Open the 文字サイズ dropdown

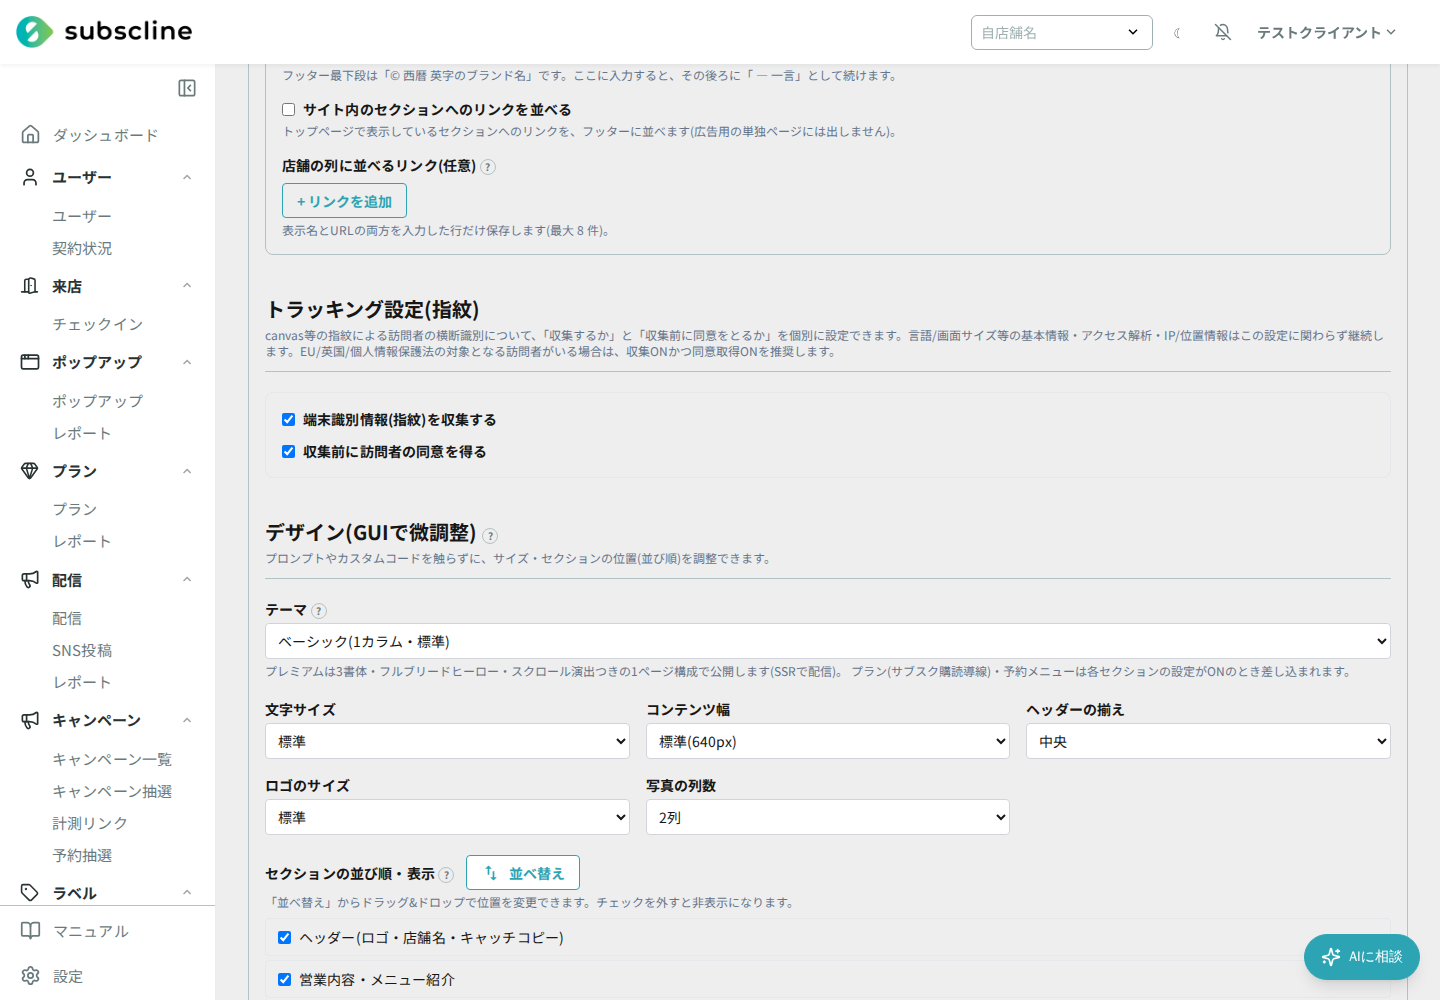pos(447,741)
